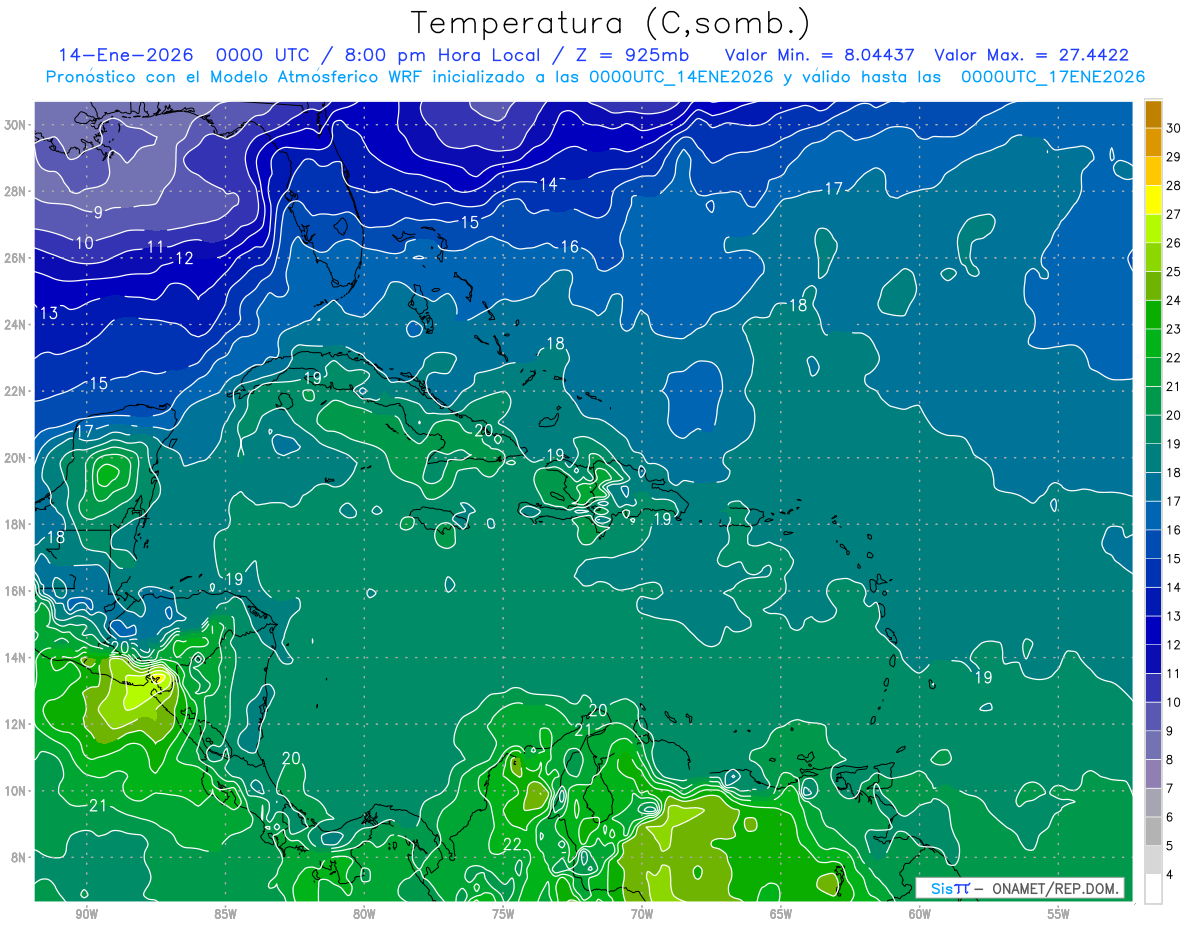The width and height of the screenshot is (1200, 927).
Task: Click the '70W' longitude axis label
Action: coord(642,914)
